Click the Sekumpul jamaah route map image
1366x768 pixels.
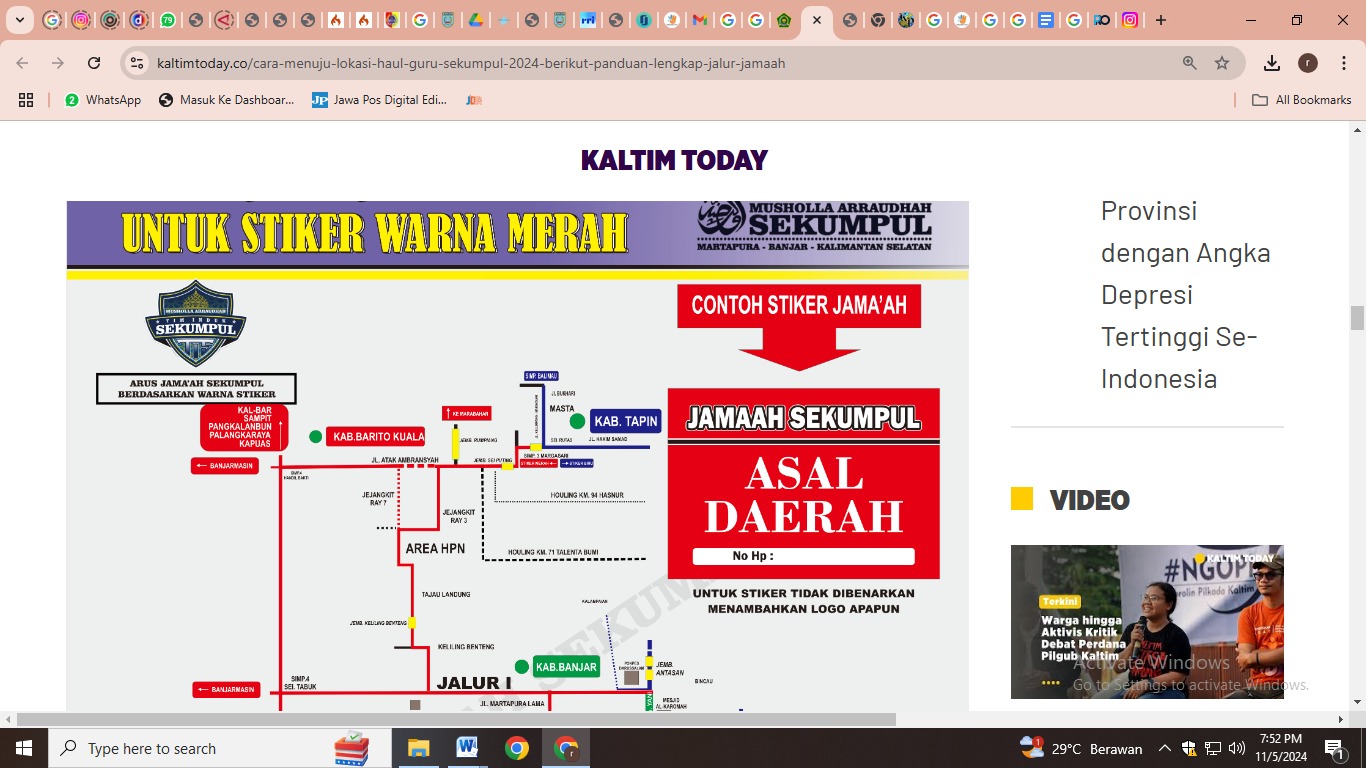517,456
